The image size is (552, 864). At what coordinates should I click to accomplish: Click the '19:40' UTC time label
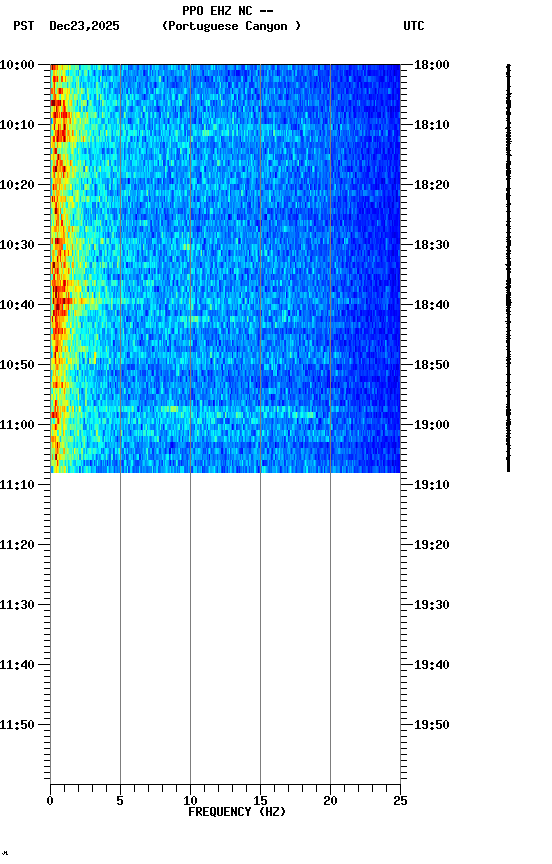(x=432, y=665)
